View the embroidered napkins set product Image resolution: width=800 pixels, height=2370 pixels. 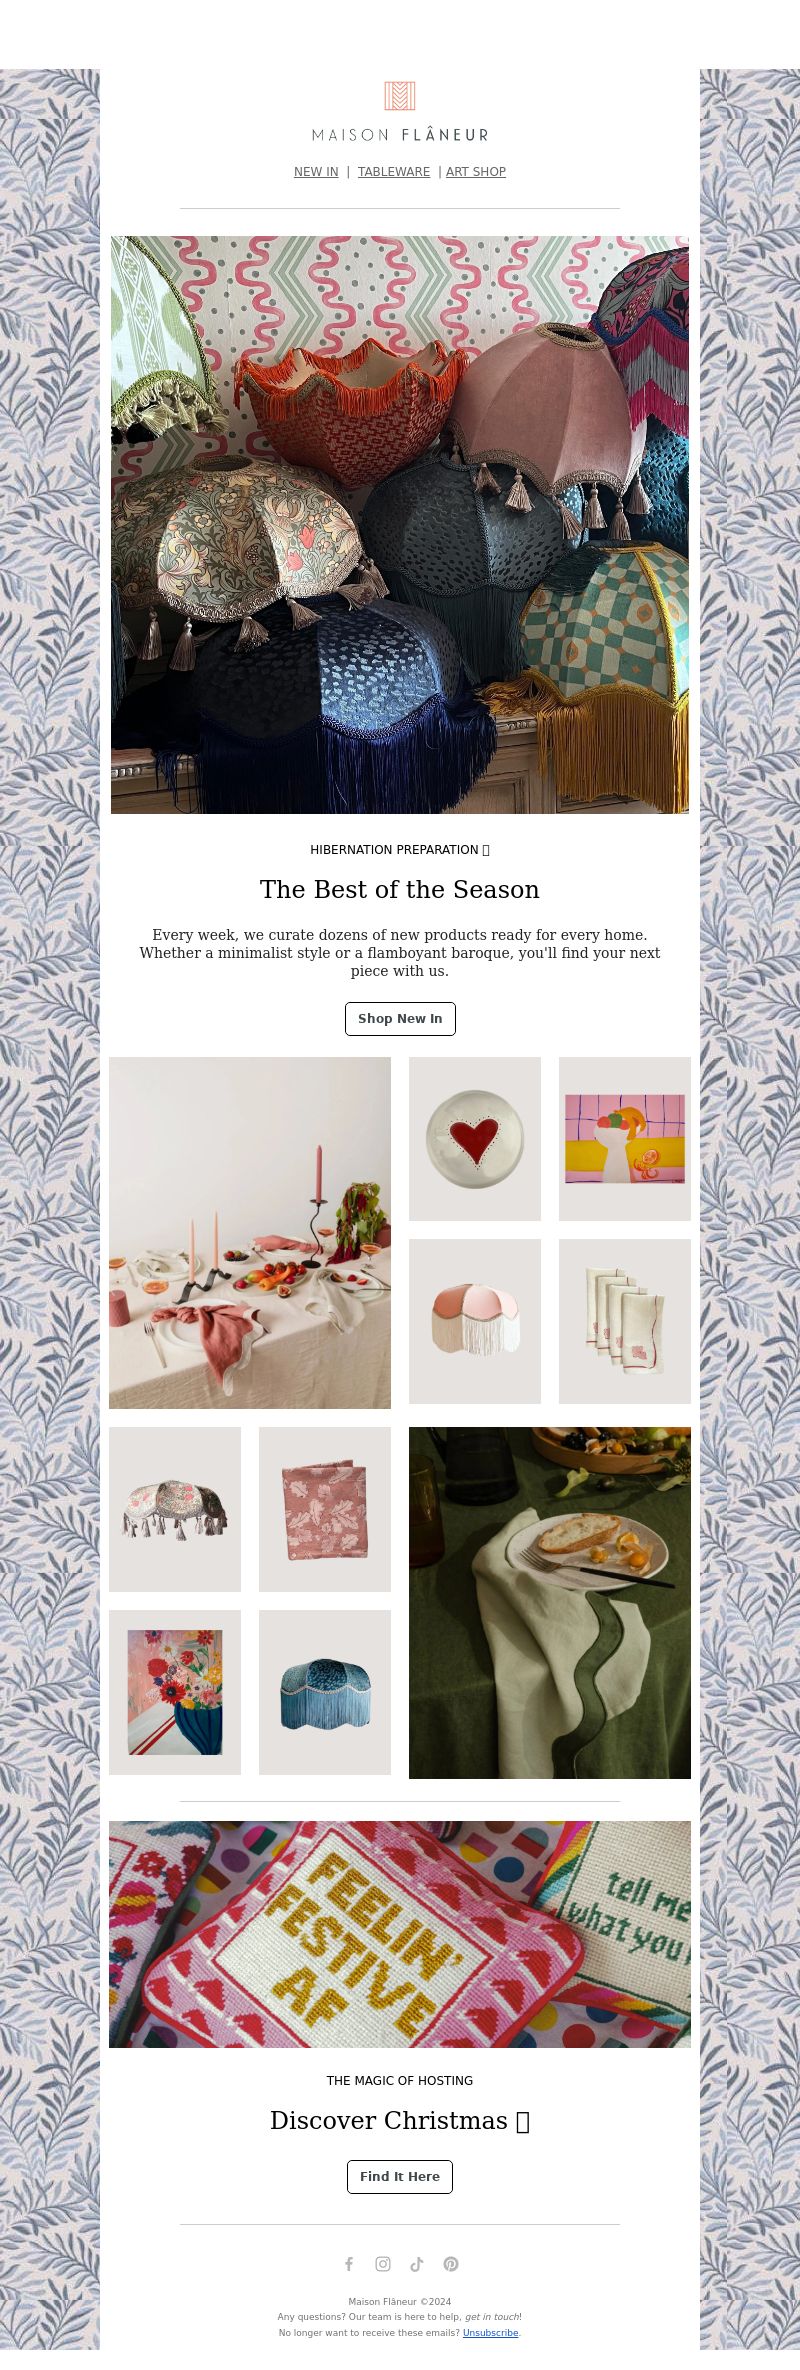pos(625,1321)
